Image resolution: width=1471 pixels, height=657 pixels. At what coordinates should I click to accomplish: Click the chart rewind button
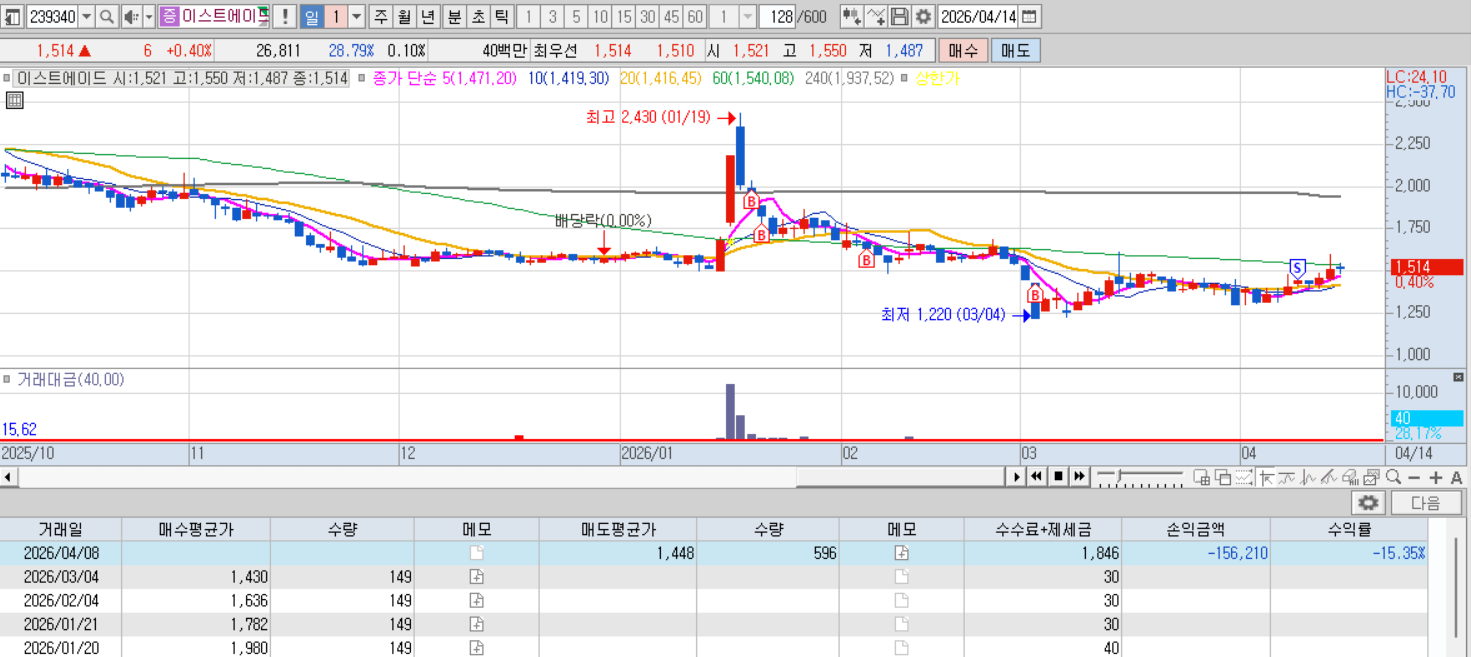[1037, 477]
